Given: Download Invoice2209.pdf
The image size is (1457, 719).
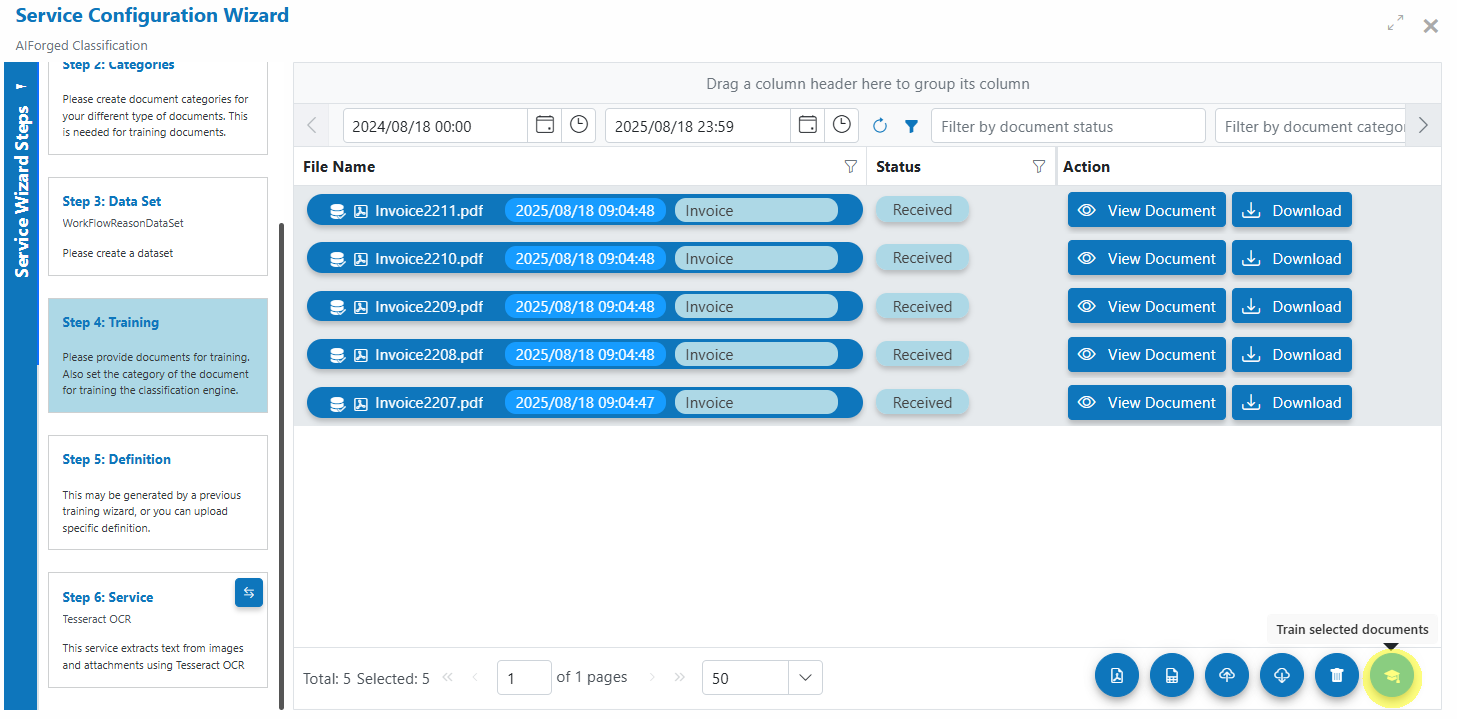Looking at the screenshot, I should coord(1291,306).
